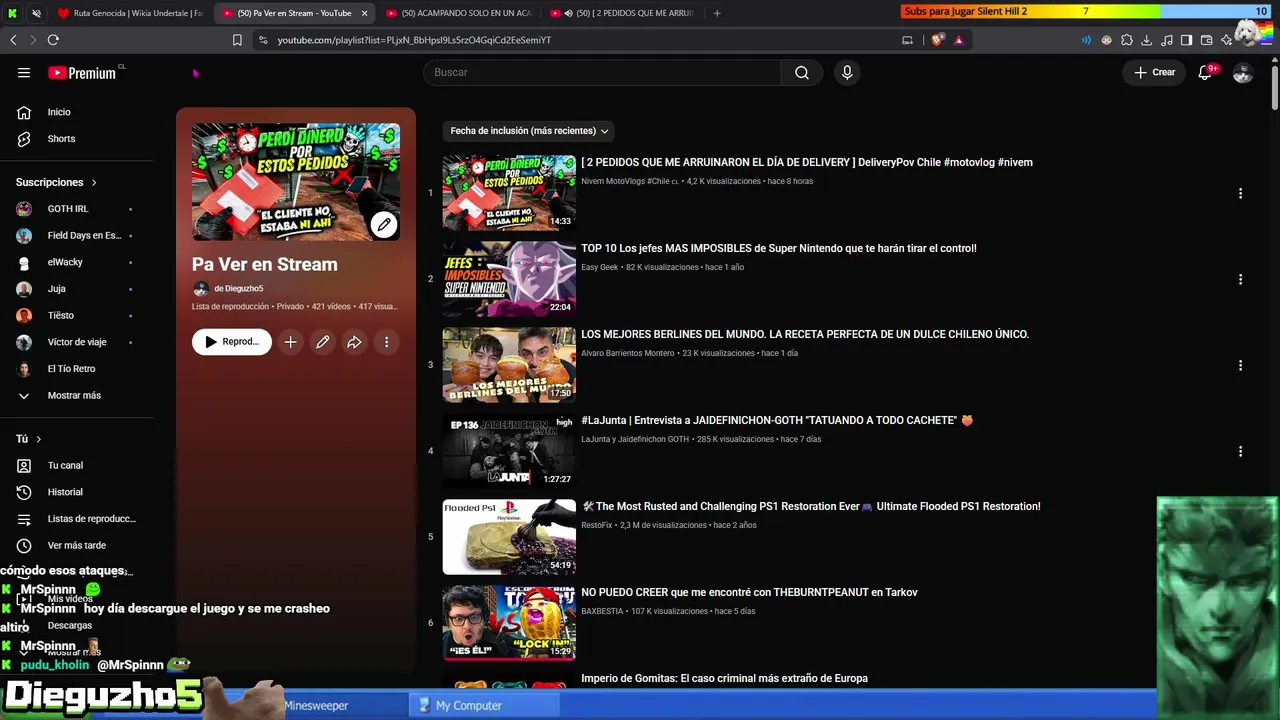Edit playlist details with the pencil button
Viewport: 1280px width, 720px height.
(x=322, y=342)
